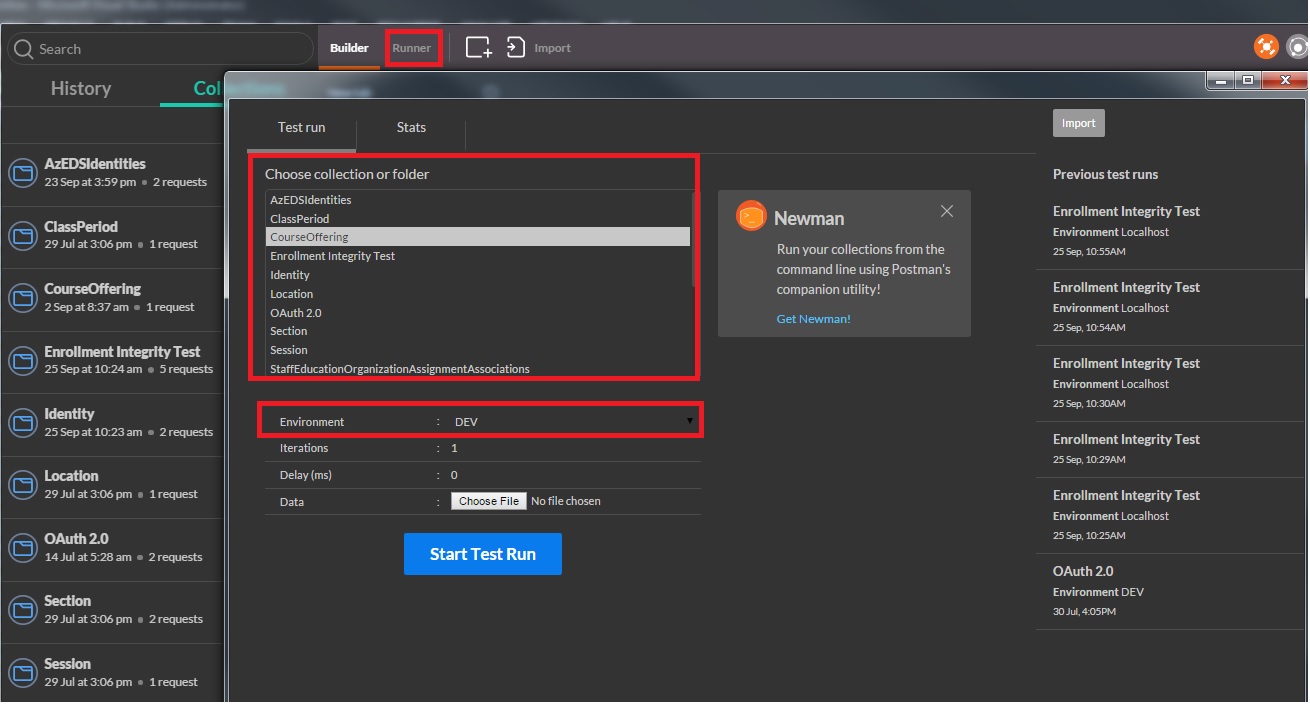
Task: Click the collection list scrollbar thumb
Action: [x=695, y=240]
